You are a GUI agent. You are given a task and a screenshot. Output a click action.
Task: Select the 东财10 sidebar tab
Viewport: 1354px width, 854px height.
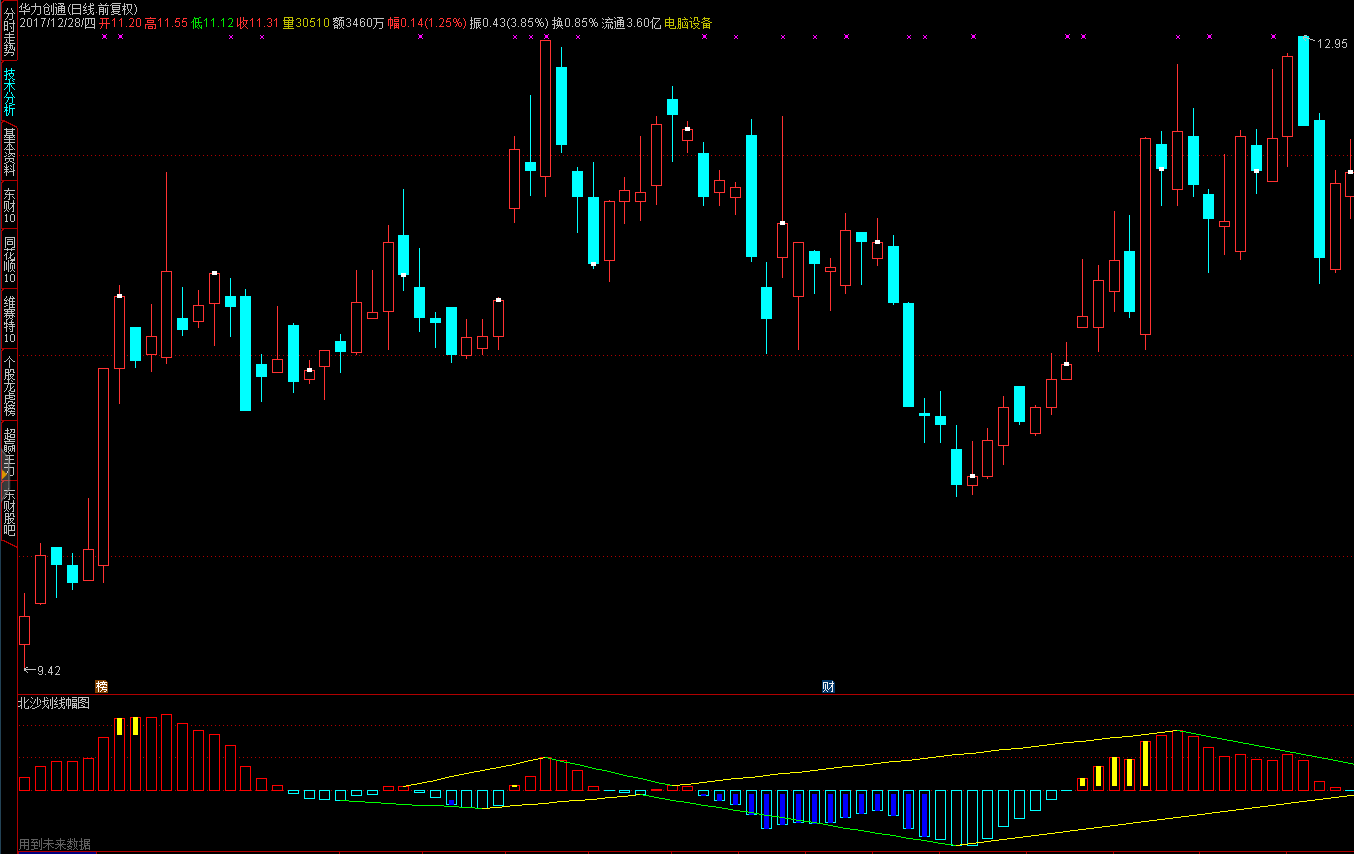[9, 205]
